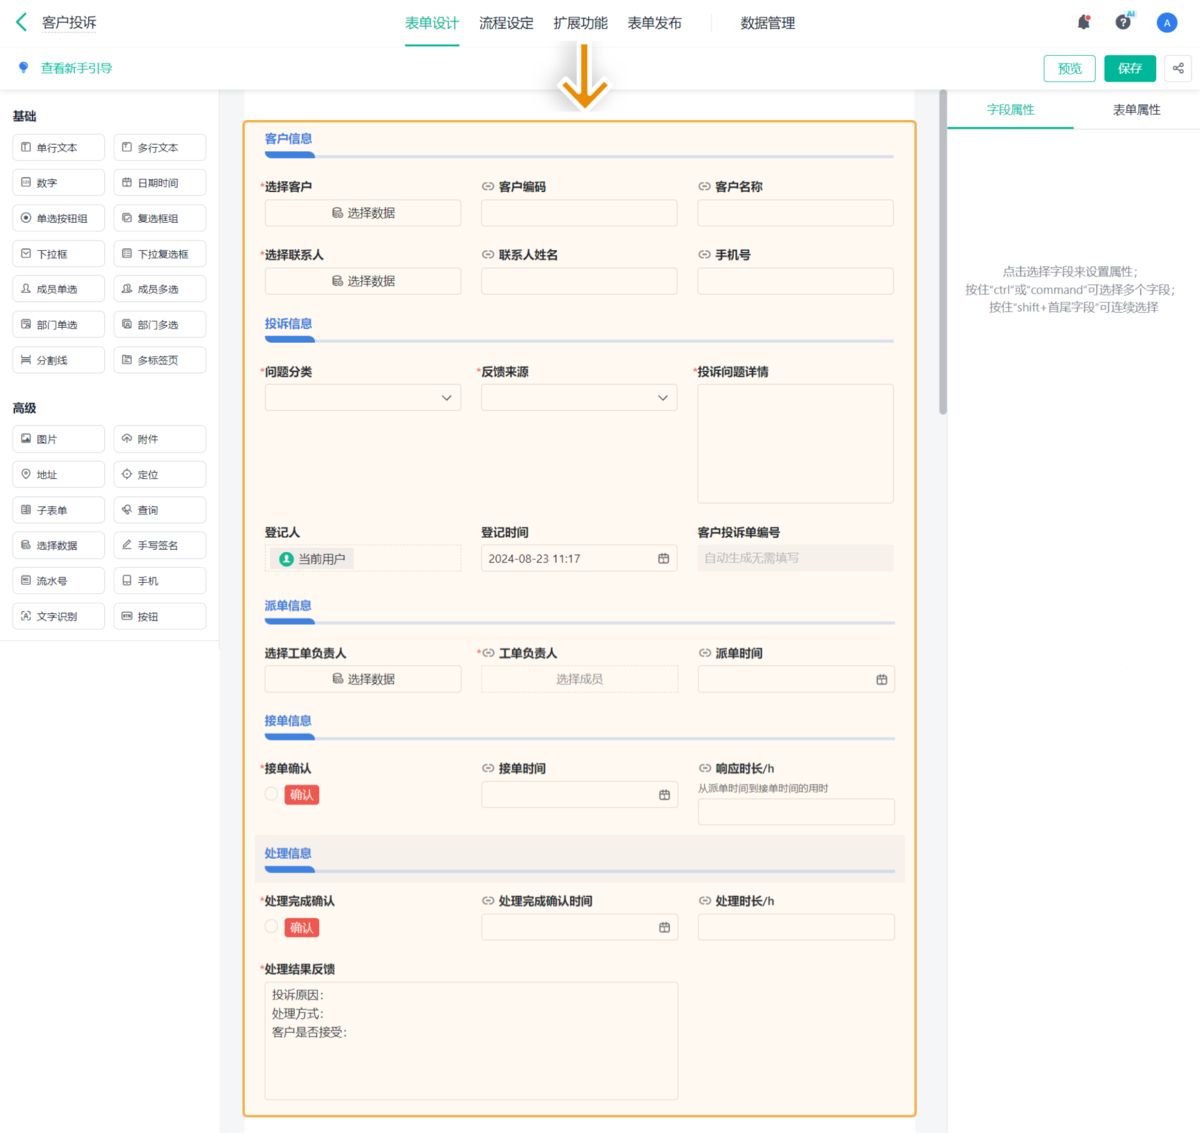Image resolution: width=1200 pixels, height=1133 pixels.
Task: Add a 成员单选 field
Action: tap(59, 289)
